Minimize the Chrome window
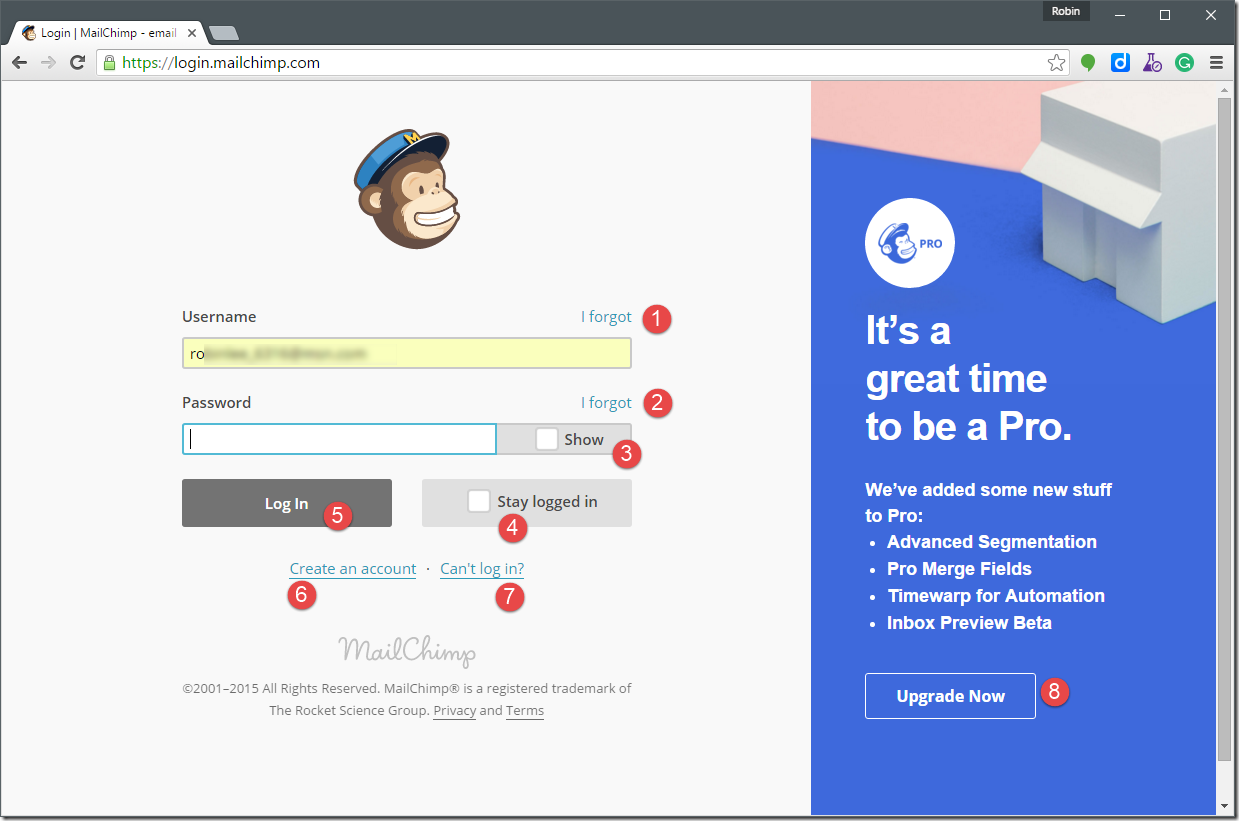This screenshot has height=821, width=1239. coord(1120,14)
